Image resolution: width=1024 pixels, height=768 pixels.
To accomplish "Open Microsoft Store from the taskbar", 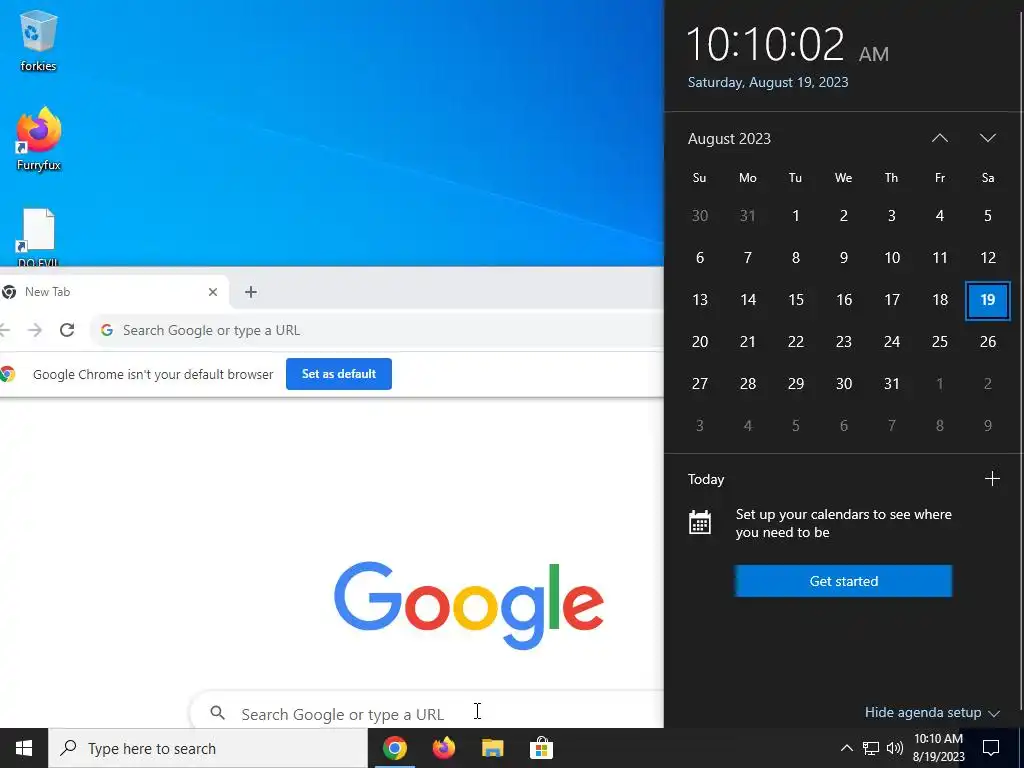I will [541, 748].
